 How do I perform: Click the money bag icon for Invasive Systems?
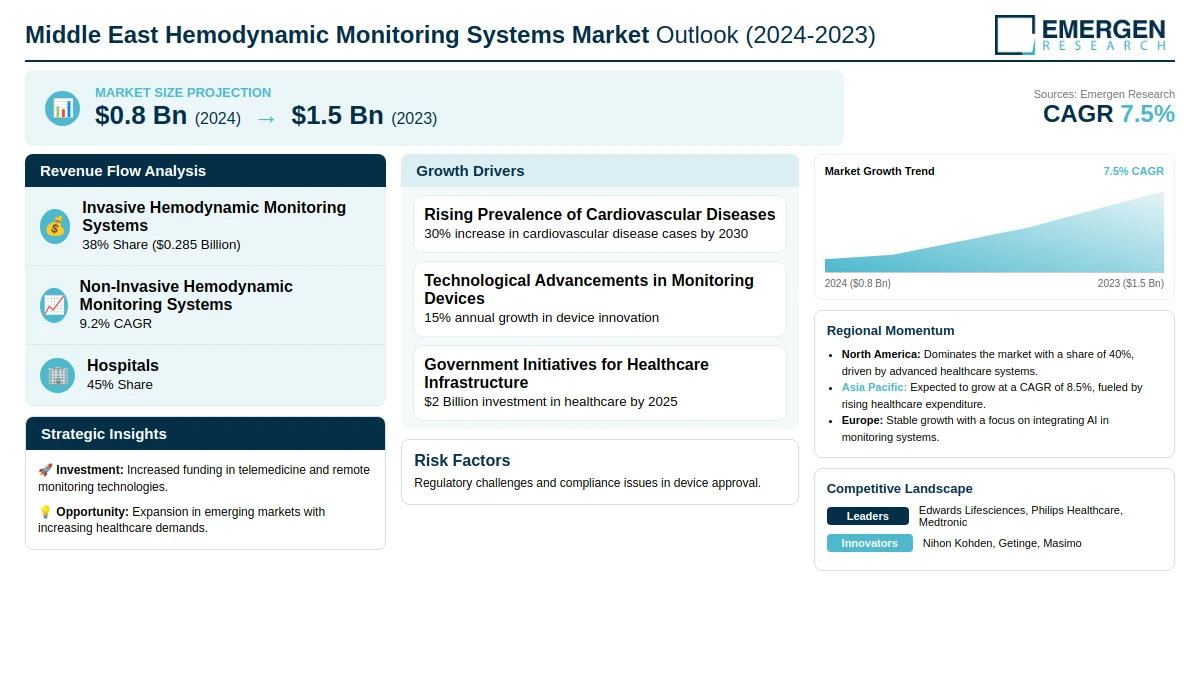[x=56, y=226]
